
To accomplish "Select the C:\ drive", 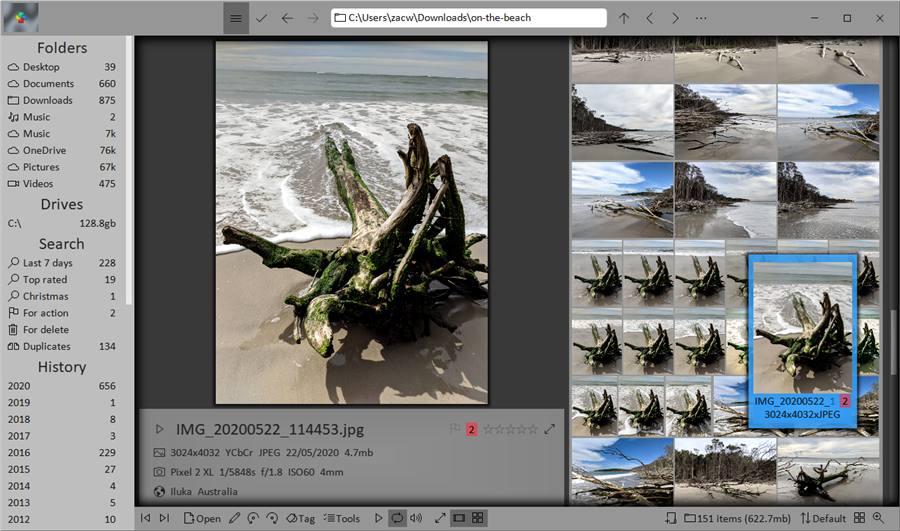I will [61, 223].
